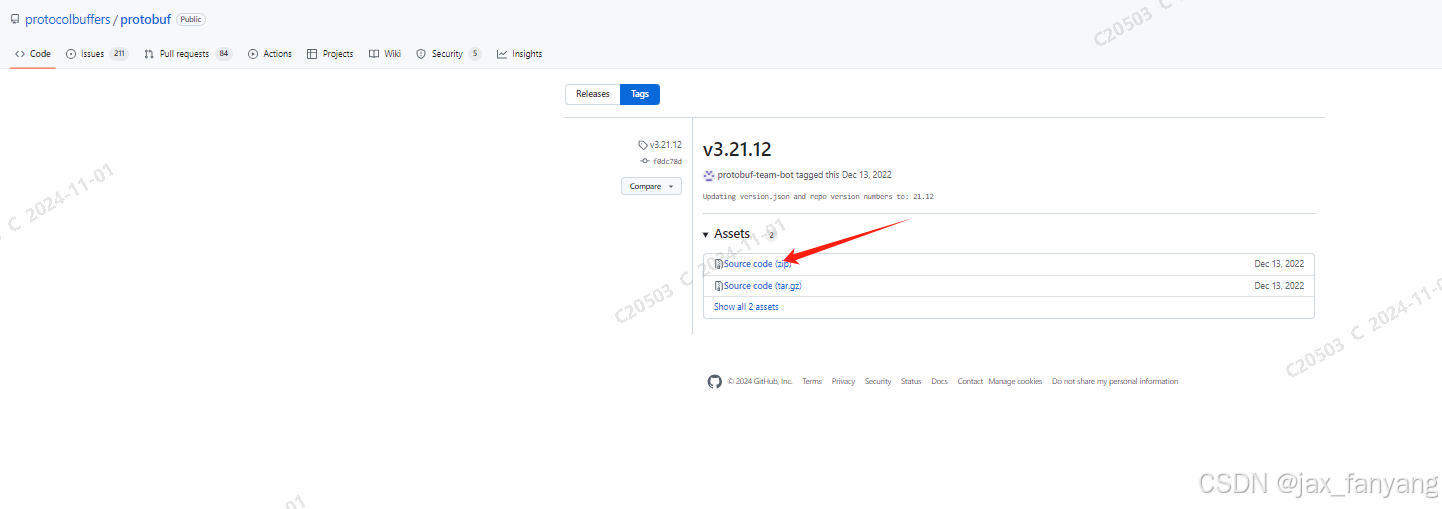1442x509 pixels.
Task: Click the tag icon beside v3.21.12
Action: coord(643,145)
